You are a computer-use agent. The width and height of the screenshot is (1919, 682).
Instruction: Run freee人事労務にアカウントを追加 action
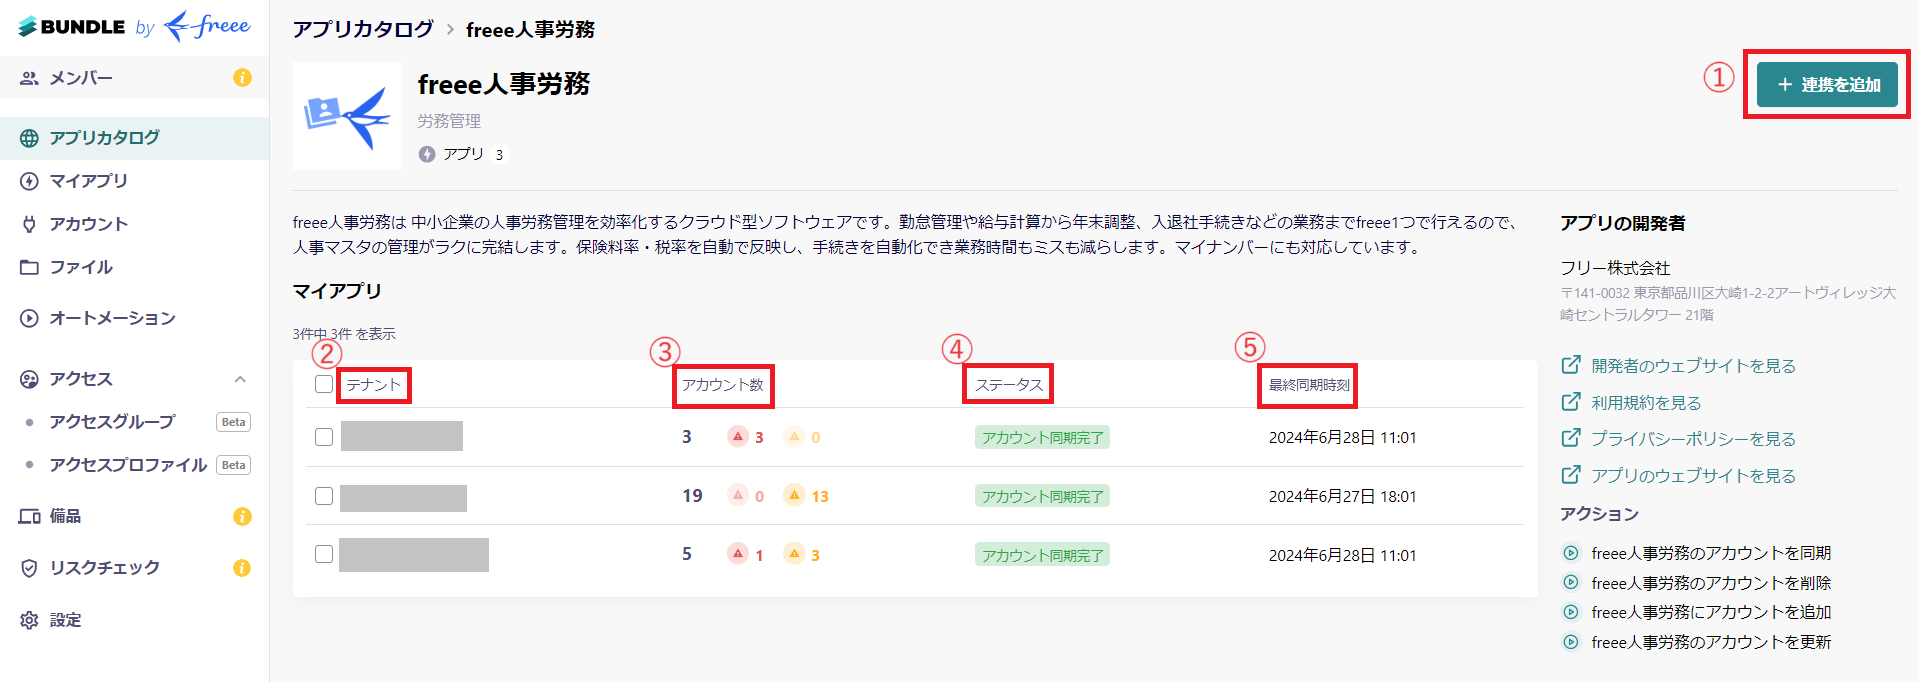tap(1711, 612)
